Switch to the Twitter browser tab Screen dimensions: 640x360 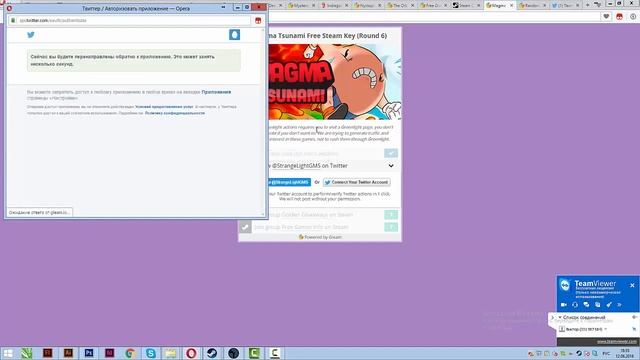coord(564,5)
